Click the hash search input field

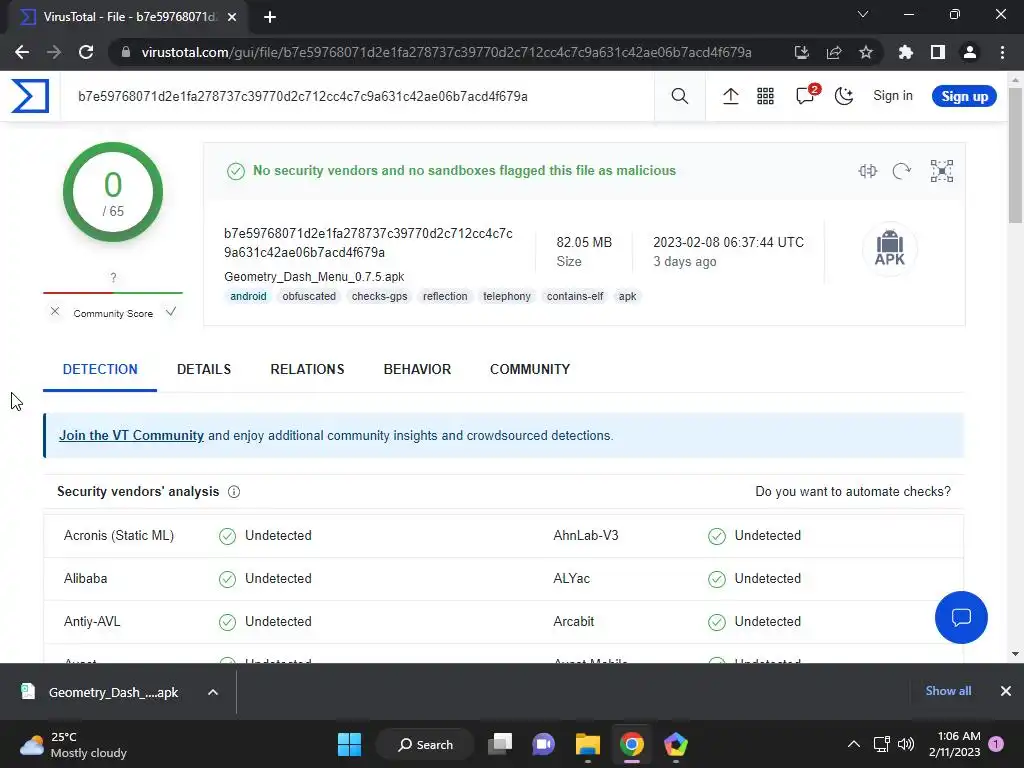(x=358, y=97)
